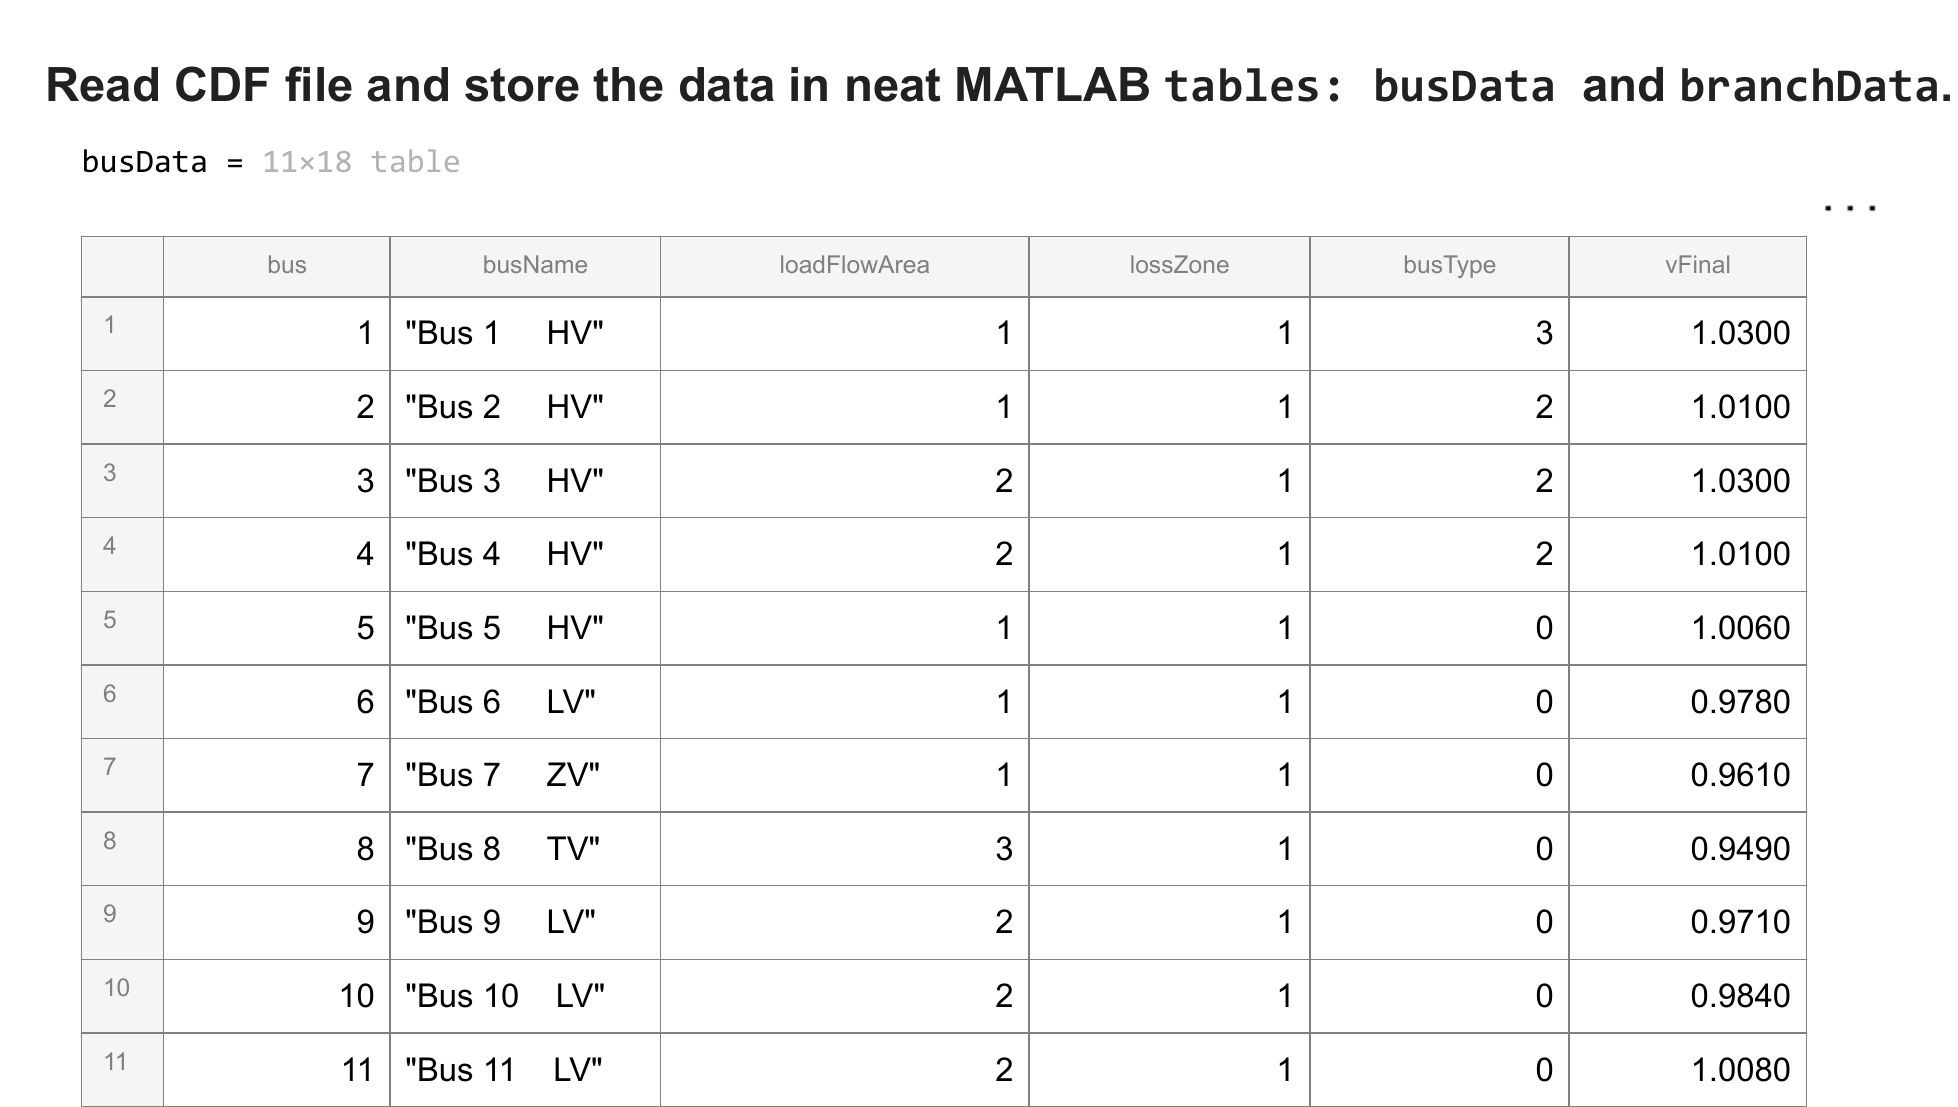Select row header number 6
Screen dimensions: 1958x1107
click(122, 702)
